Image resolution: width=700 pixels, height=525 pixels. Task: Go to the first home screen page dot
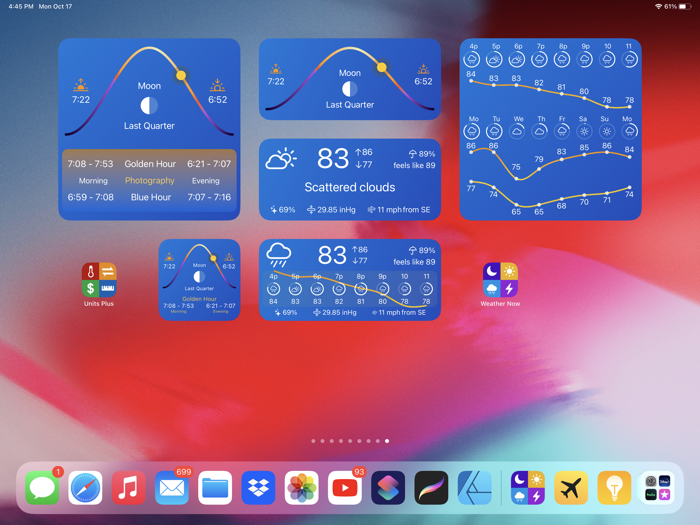click(x=313, y=441)
